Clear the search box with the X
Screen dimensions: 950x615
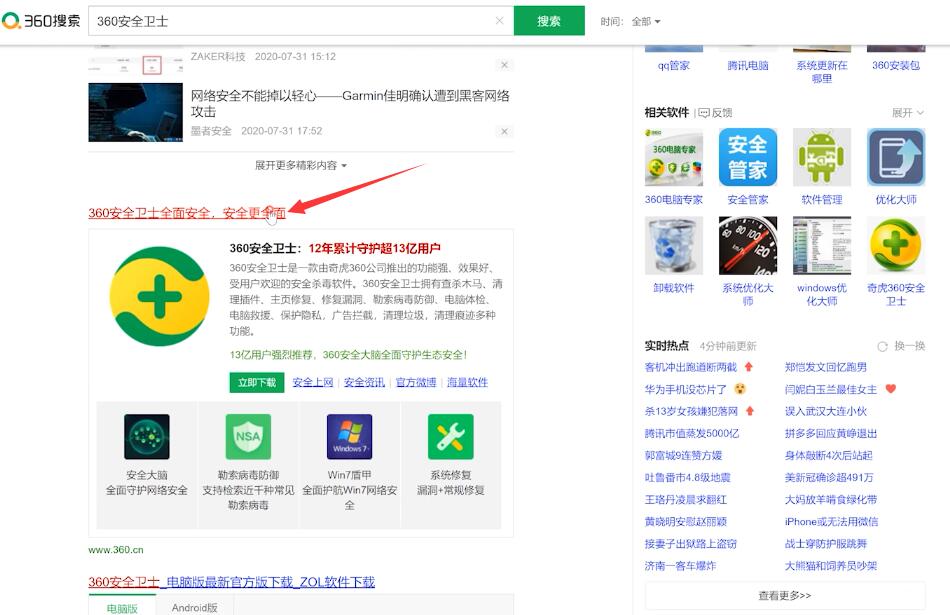(499, 21)
